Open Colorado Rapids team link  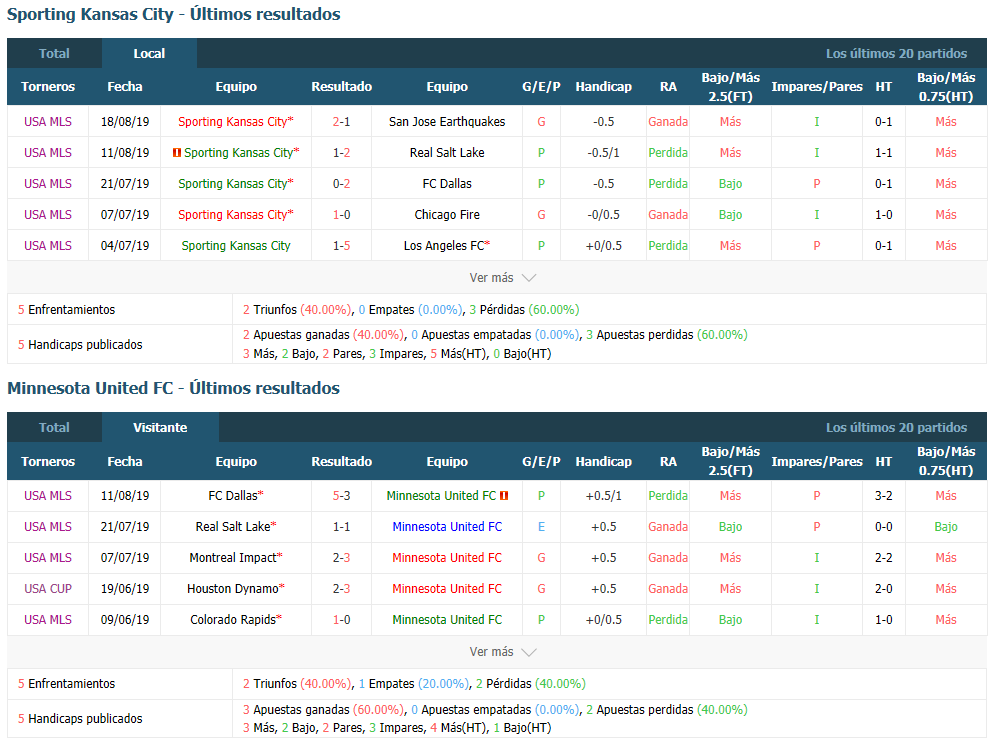pos(236,620)
